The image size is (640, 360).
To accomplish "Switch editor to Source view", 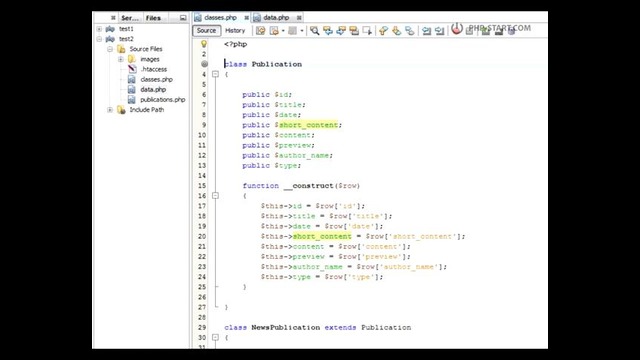I will tap(206, 31).
